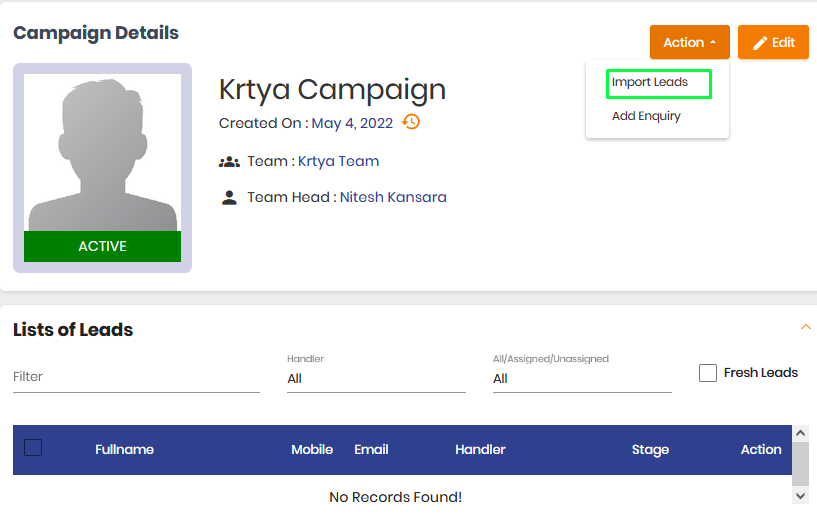Click the Email column header
The image size is (817, 516).
[372, 450]
